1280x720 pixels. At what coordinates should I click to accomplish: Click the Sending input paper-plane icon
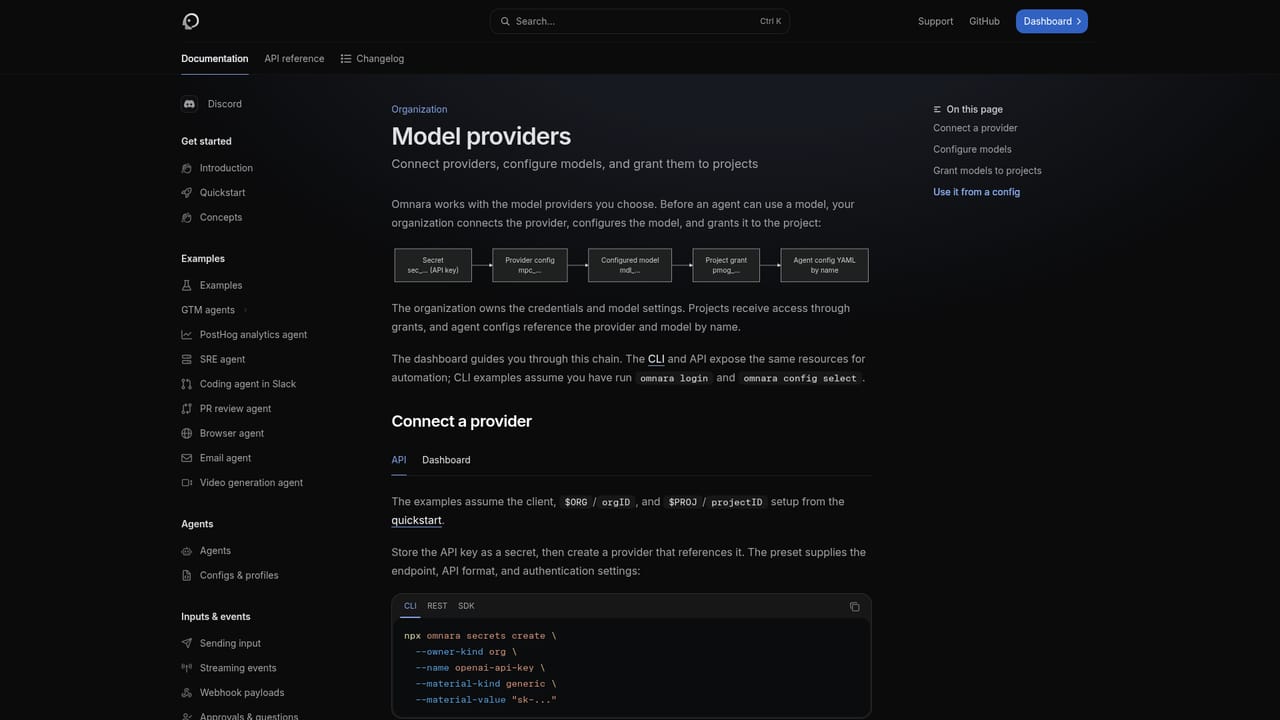tap(187, 643)
